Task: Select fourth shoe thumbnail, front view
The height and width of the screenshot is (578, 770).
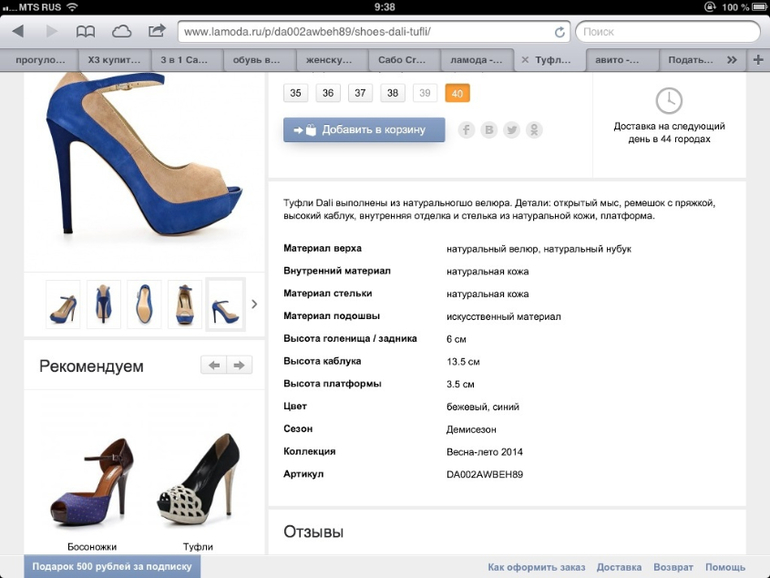Action: [x=185, y=304]
